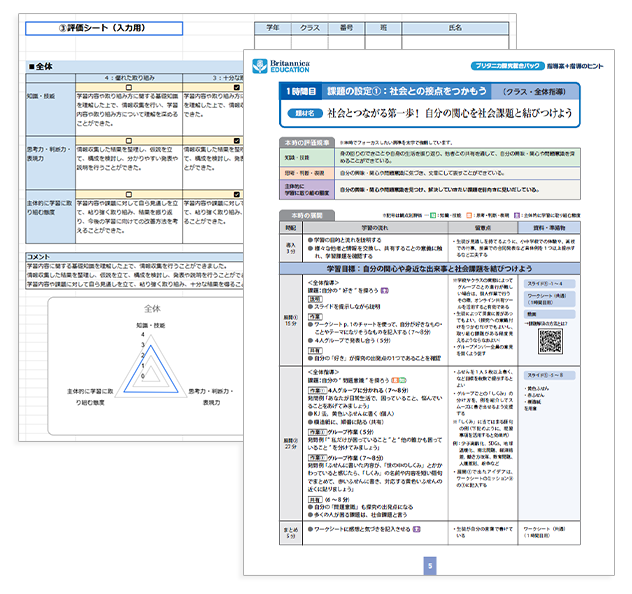
Task: Select the 本時の展開 section header
Action: tap(305, 215)
